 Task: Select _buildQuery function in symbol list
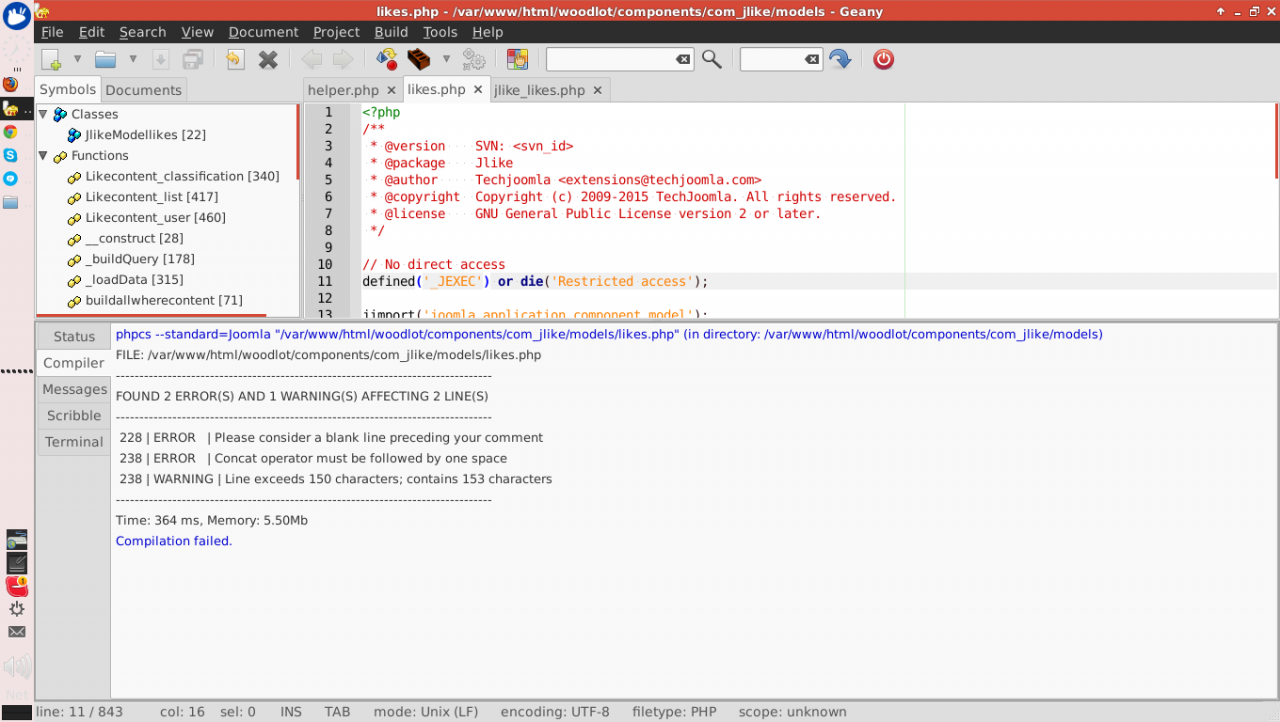click(x=139, y=259)
